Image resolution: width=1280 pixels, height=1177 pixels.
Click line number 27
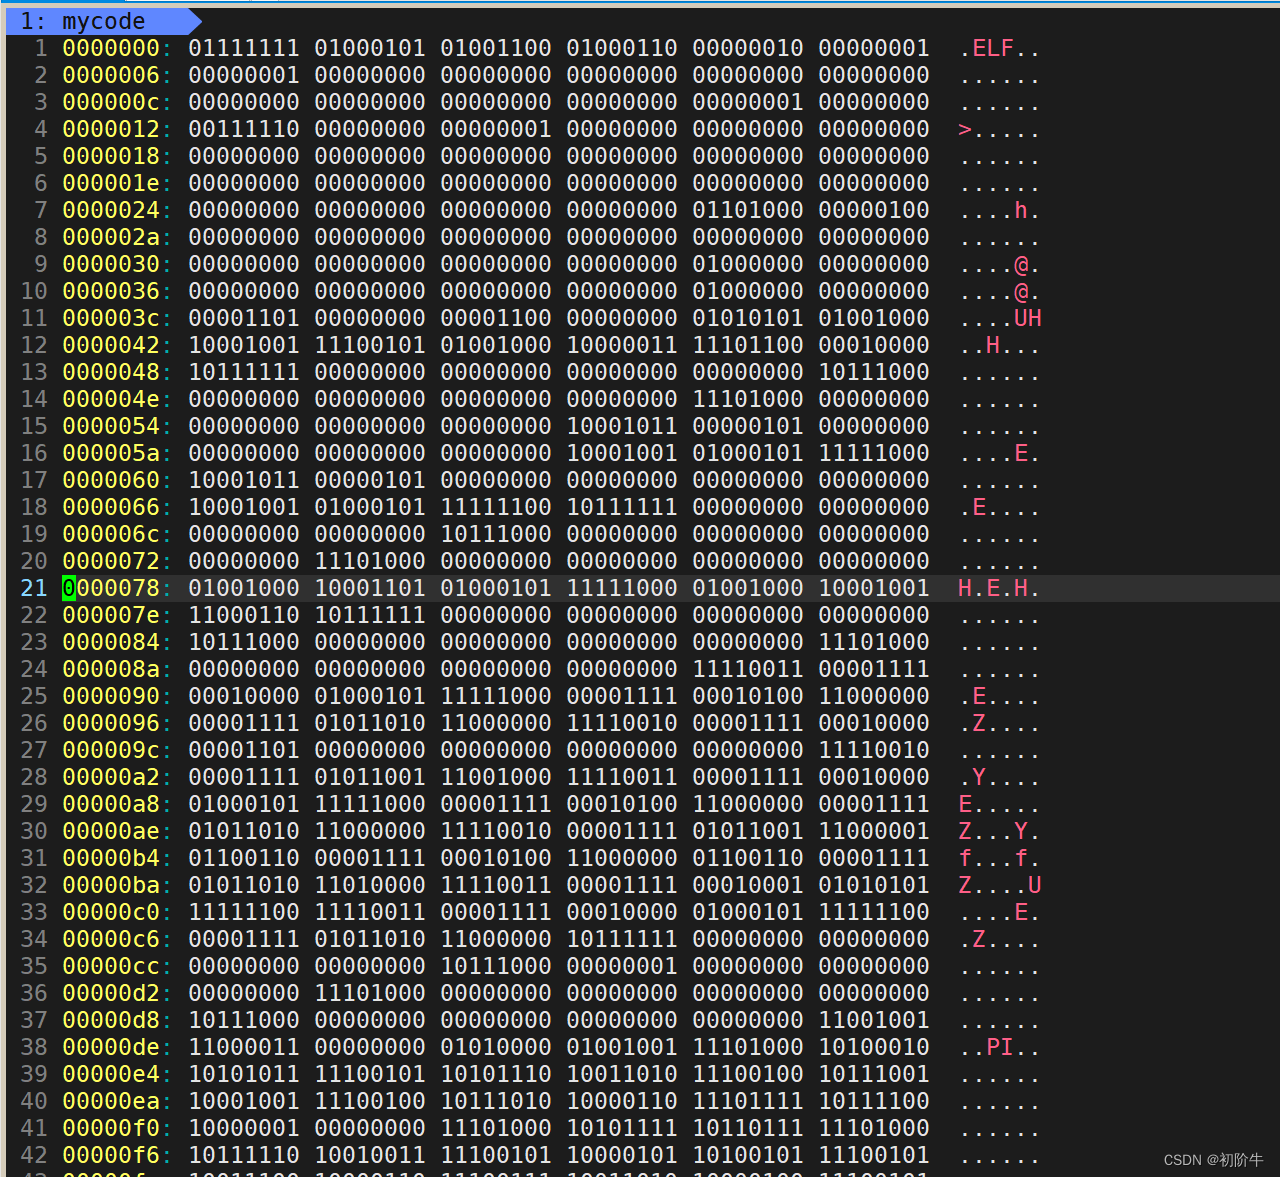34,750
